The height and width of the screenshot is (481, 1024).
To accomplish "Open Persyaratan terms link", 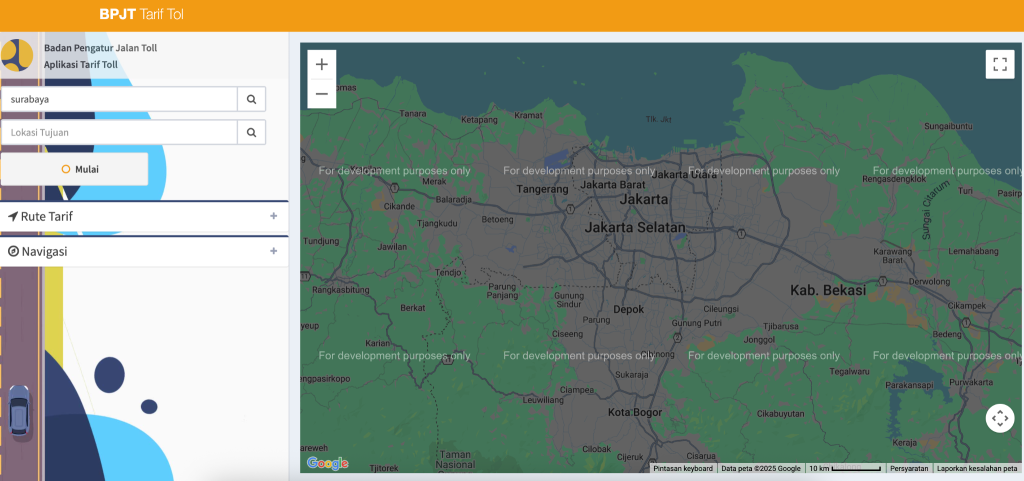I will coord(909,468).
